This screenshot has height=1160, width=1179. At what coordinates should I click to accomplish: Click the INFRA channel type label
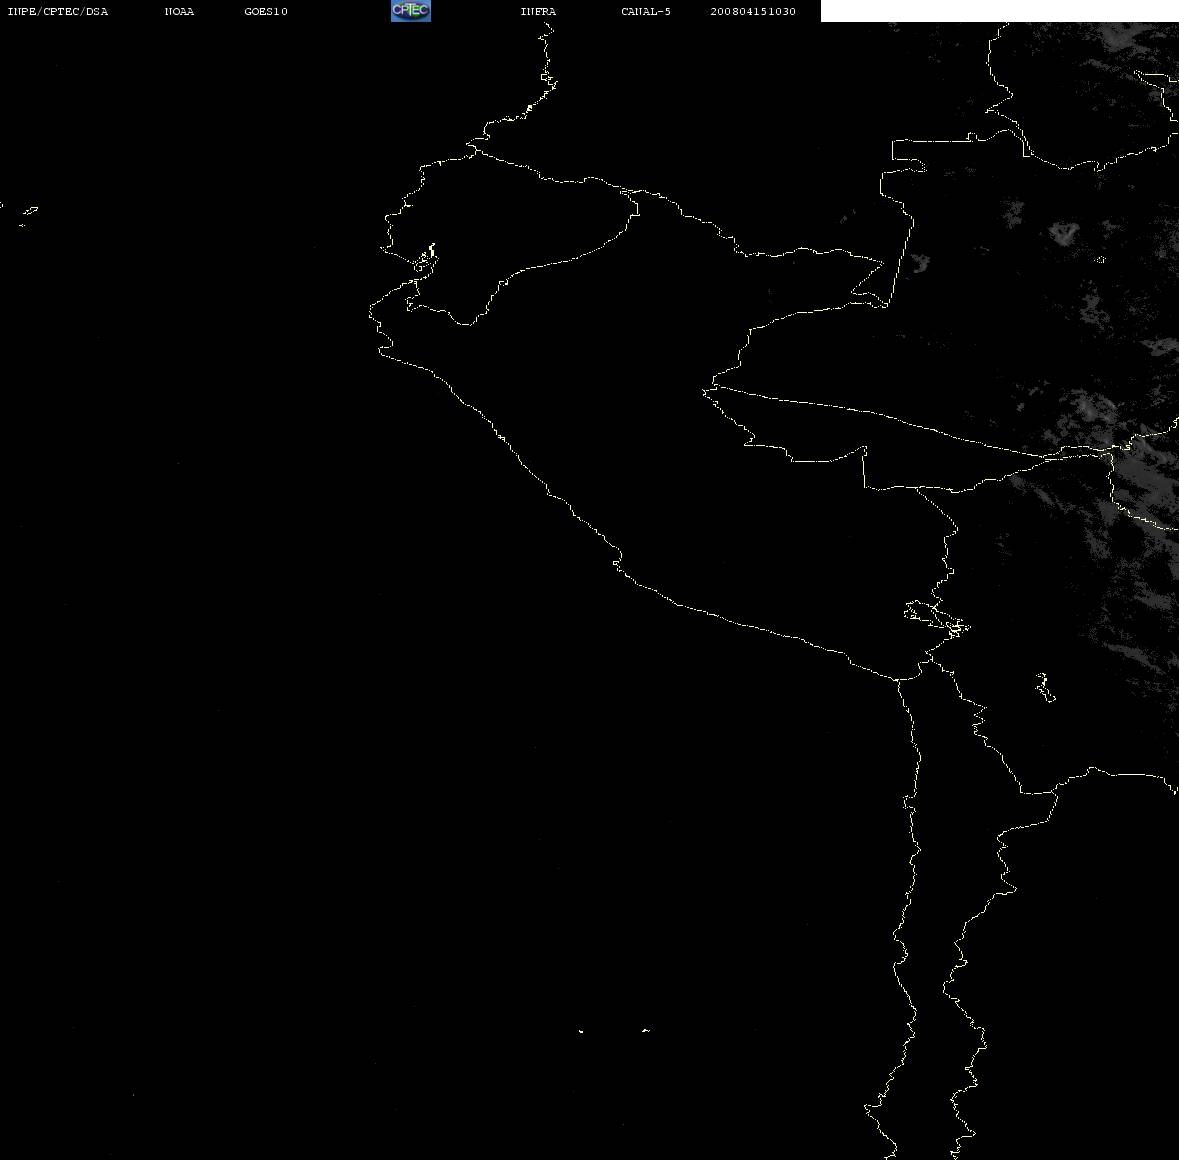538,11
